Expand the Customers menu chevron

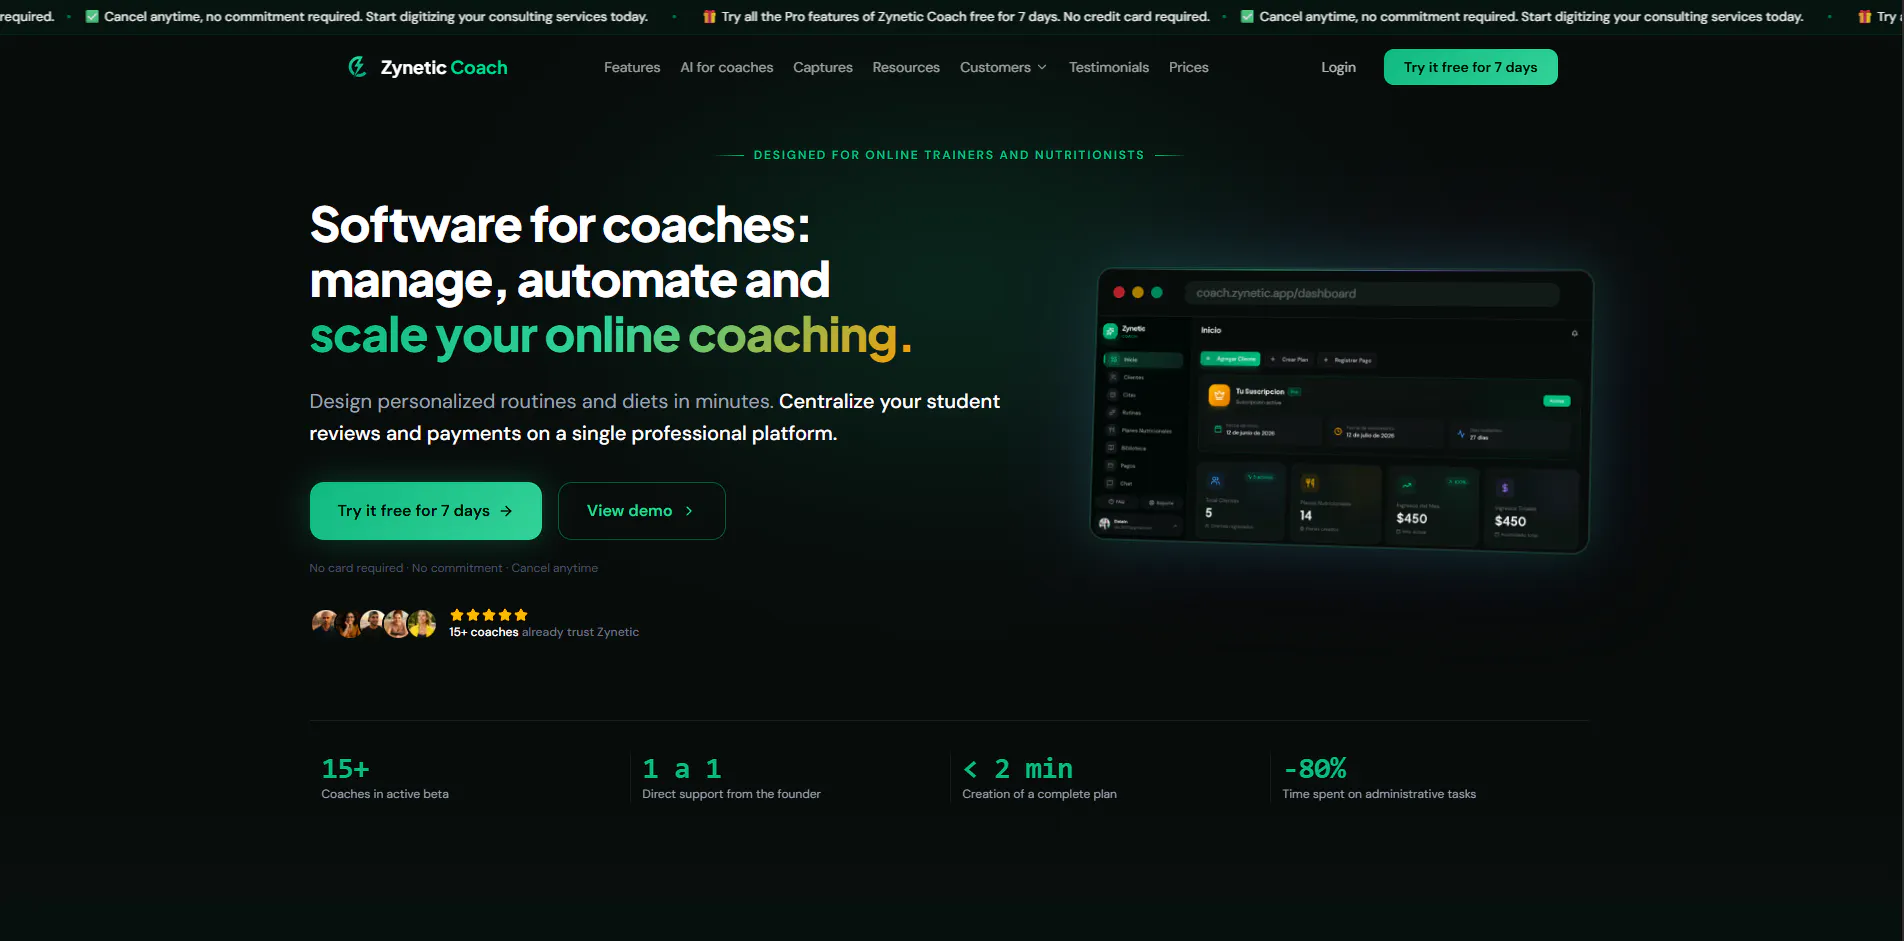pos(1042,67)
